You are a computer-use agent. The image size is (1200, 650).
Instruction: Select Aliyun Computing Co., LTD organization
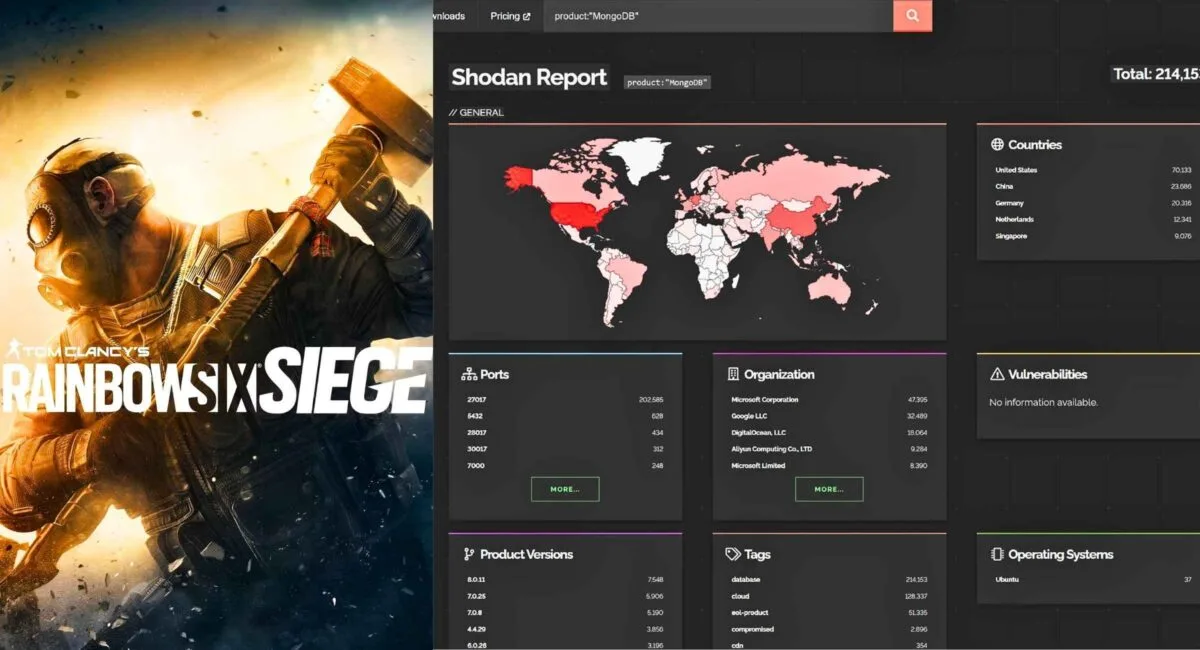click(829, 449)
